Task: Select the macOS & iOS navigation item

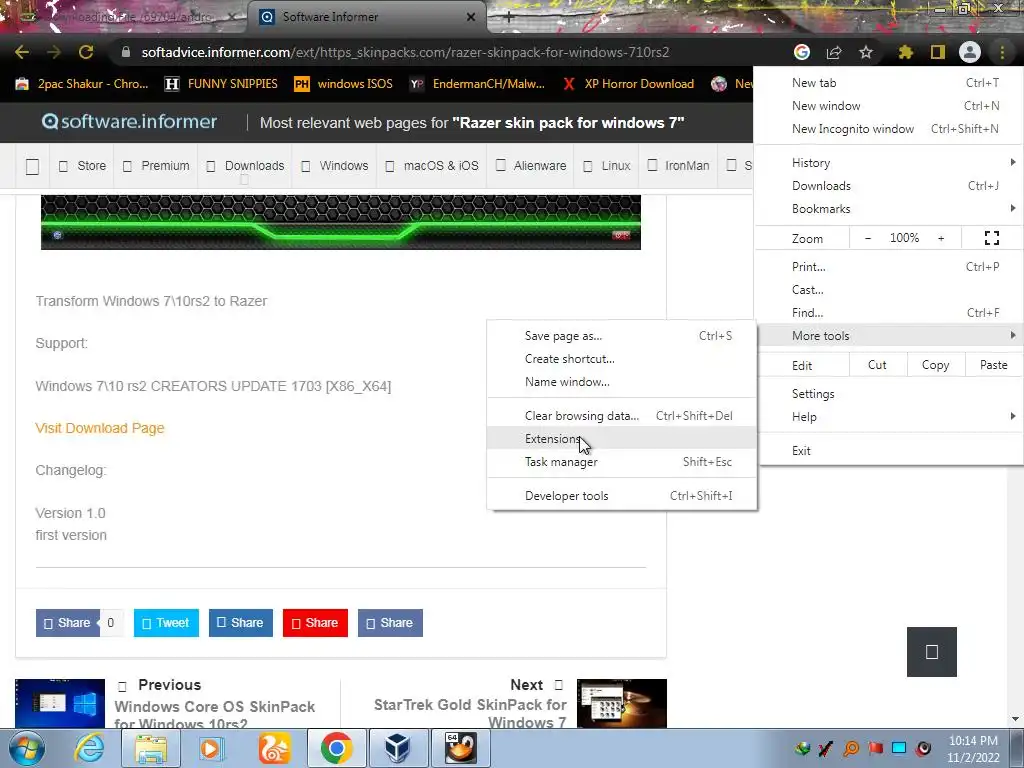Action: (432, 166)
